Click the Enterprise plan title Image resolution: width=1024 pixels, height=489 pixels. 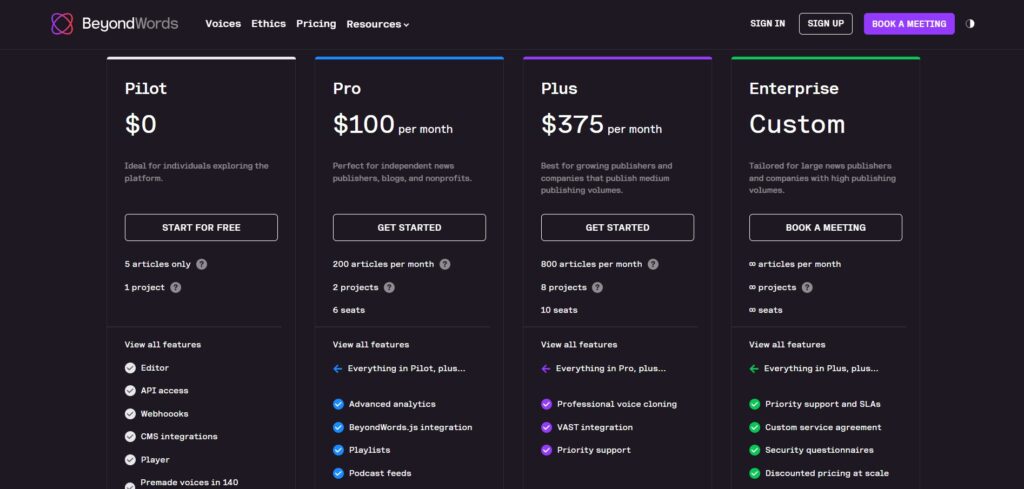pyautogui.click(x=793, y=88)
